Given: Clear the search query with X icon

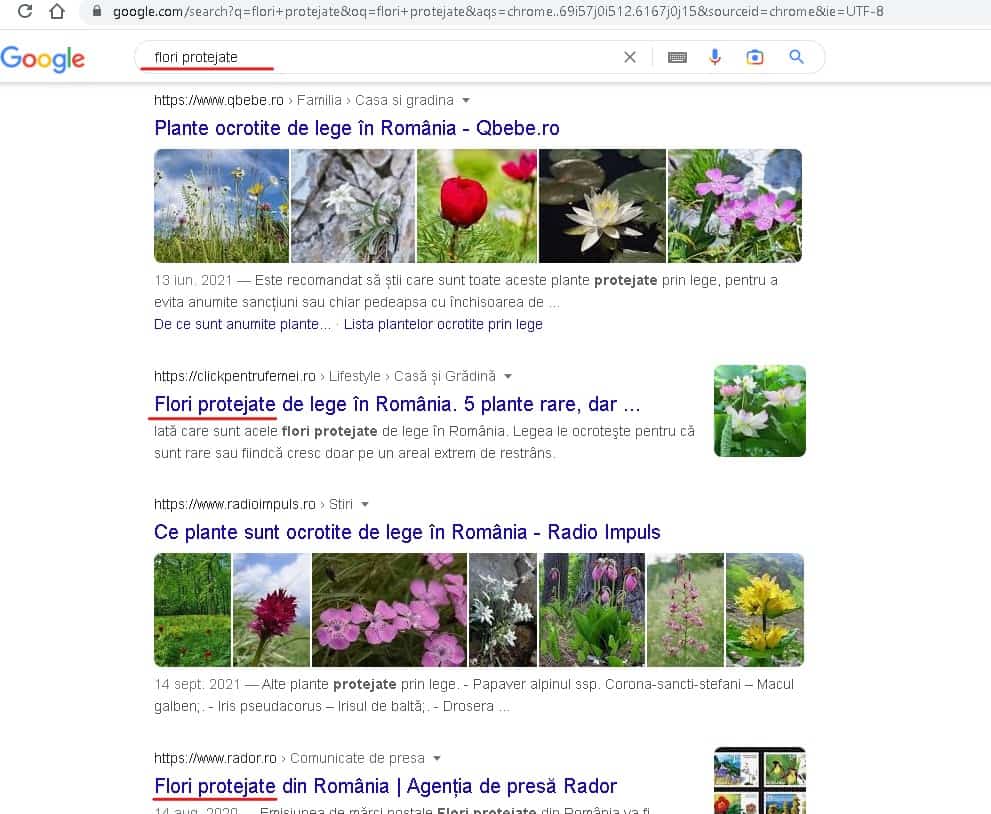Looking at the screenshot, I should 630,57.
